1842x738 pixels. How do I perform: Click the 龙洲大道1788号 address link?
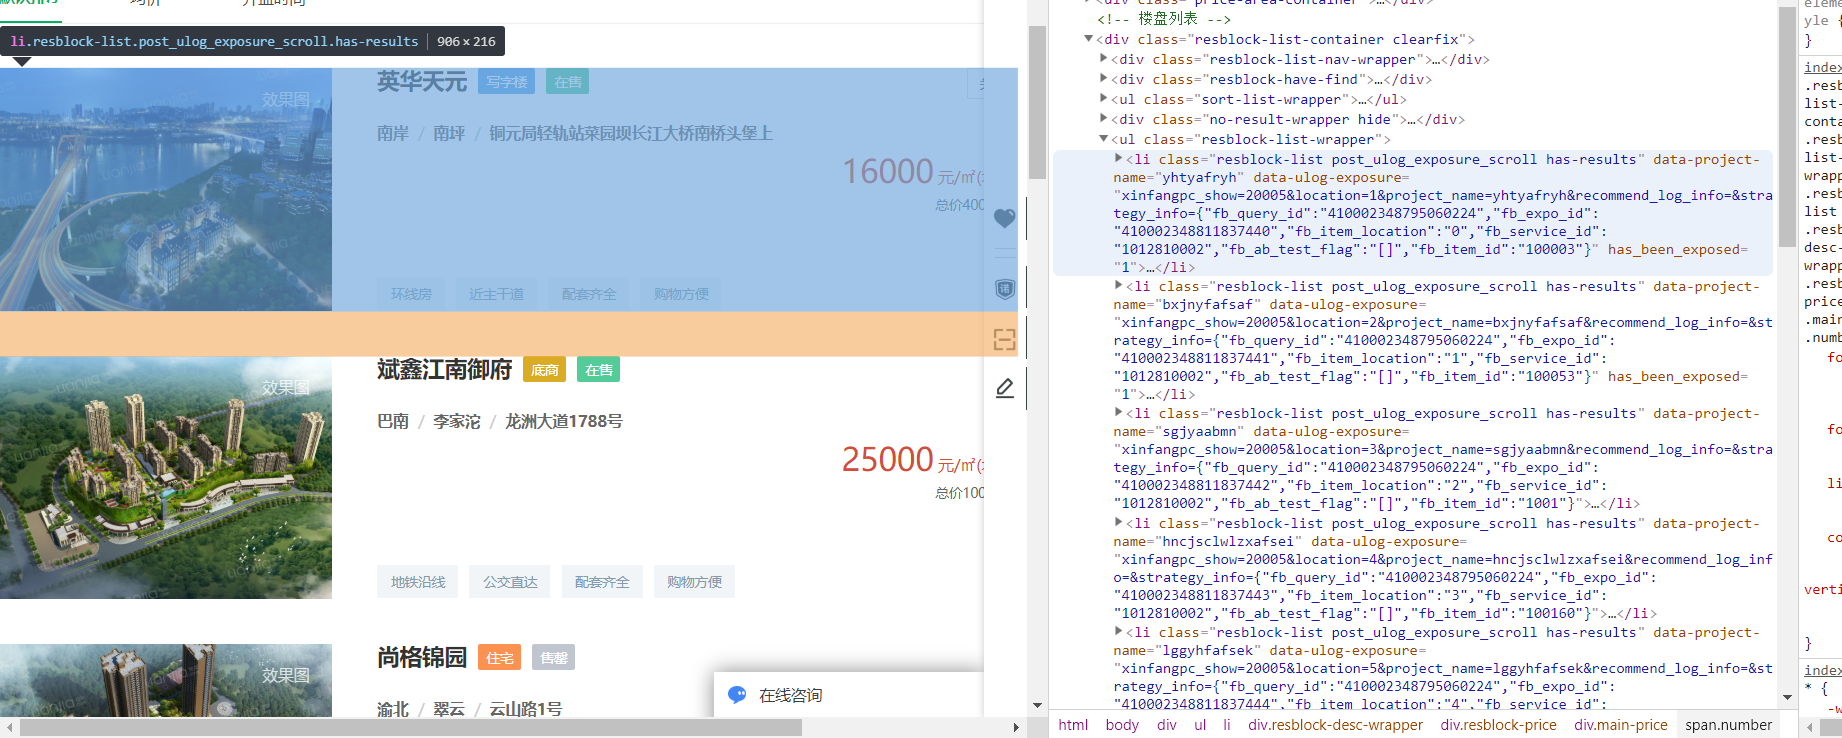pos(564,421)
